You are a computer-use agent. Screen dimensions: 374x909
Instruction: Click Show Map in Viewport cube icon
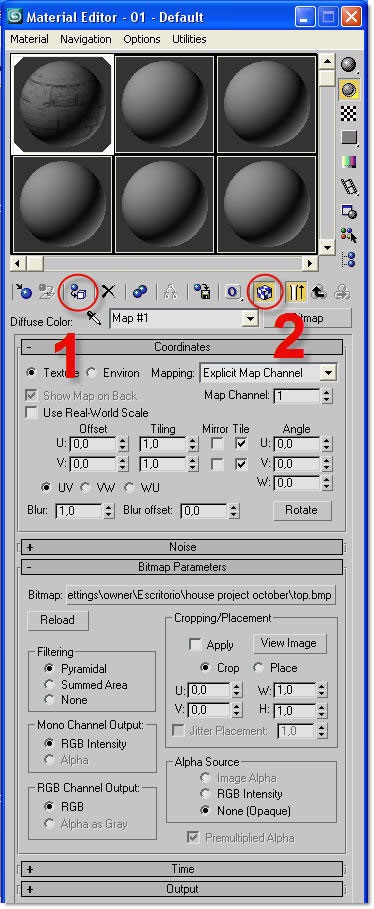click(x=264, y=292)
